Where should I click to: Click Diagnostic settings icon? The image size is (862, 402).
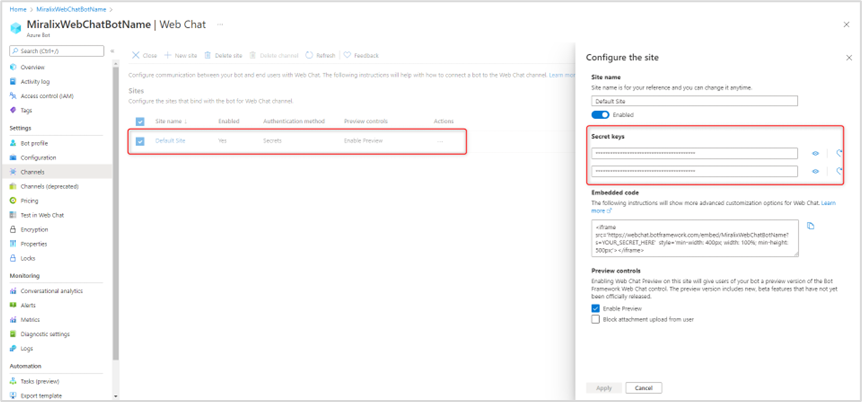click(x=13, y=334)
